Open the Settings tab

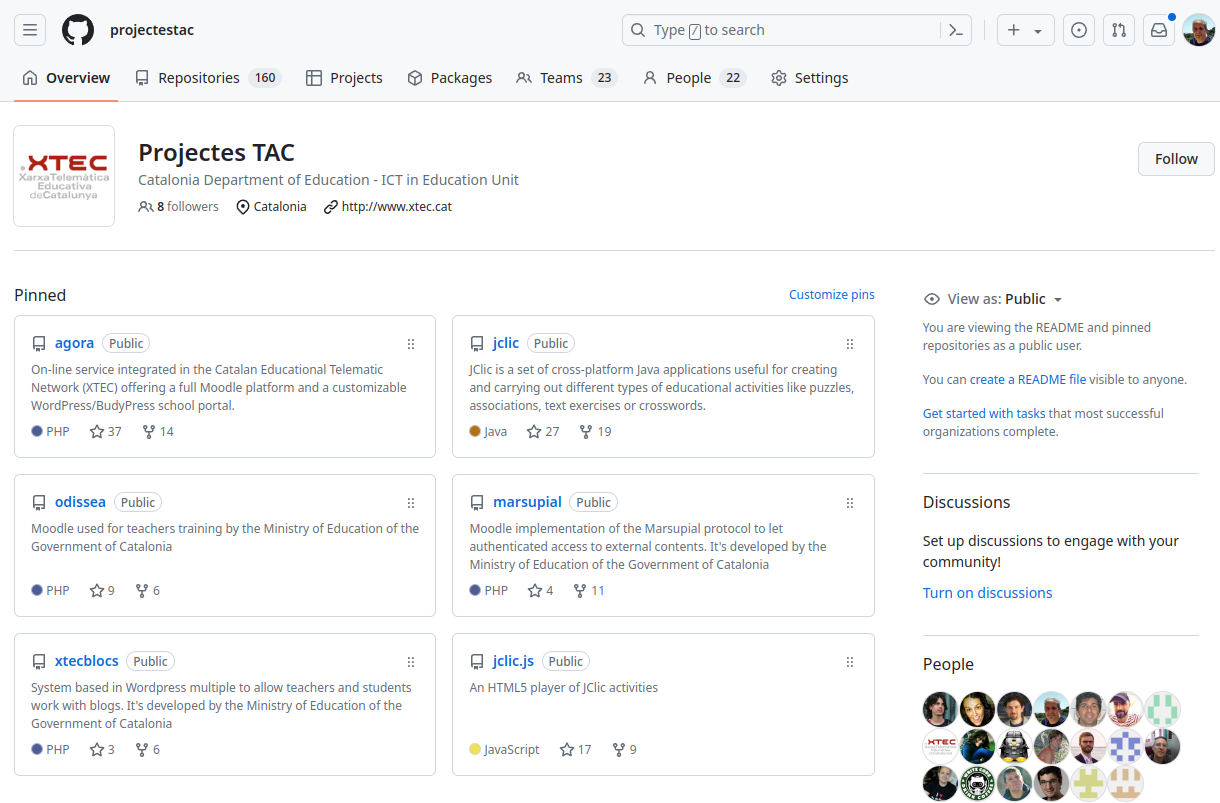coord(810,78)
